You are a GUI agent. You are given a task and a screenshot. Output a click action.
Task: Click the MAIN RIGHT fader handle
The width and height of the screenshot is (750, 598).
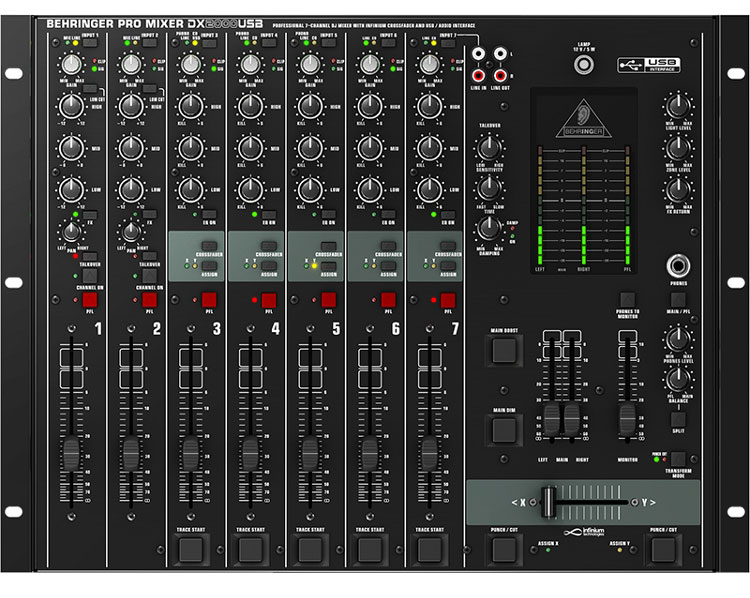coord(572,419)
